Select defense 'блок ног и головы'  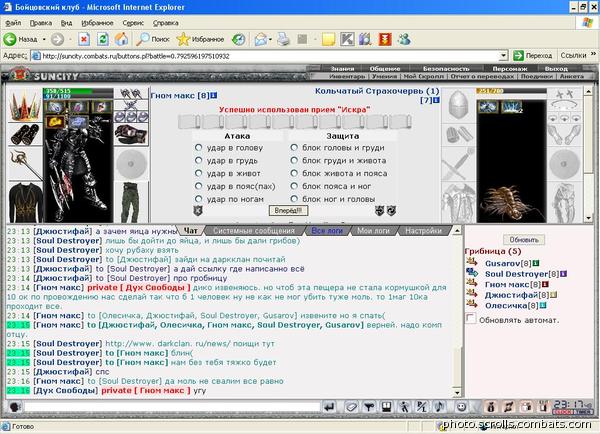pyautogui.click(x=294, y=199)
